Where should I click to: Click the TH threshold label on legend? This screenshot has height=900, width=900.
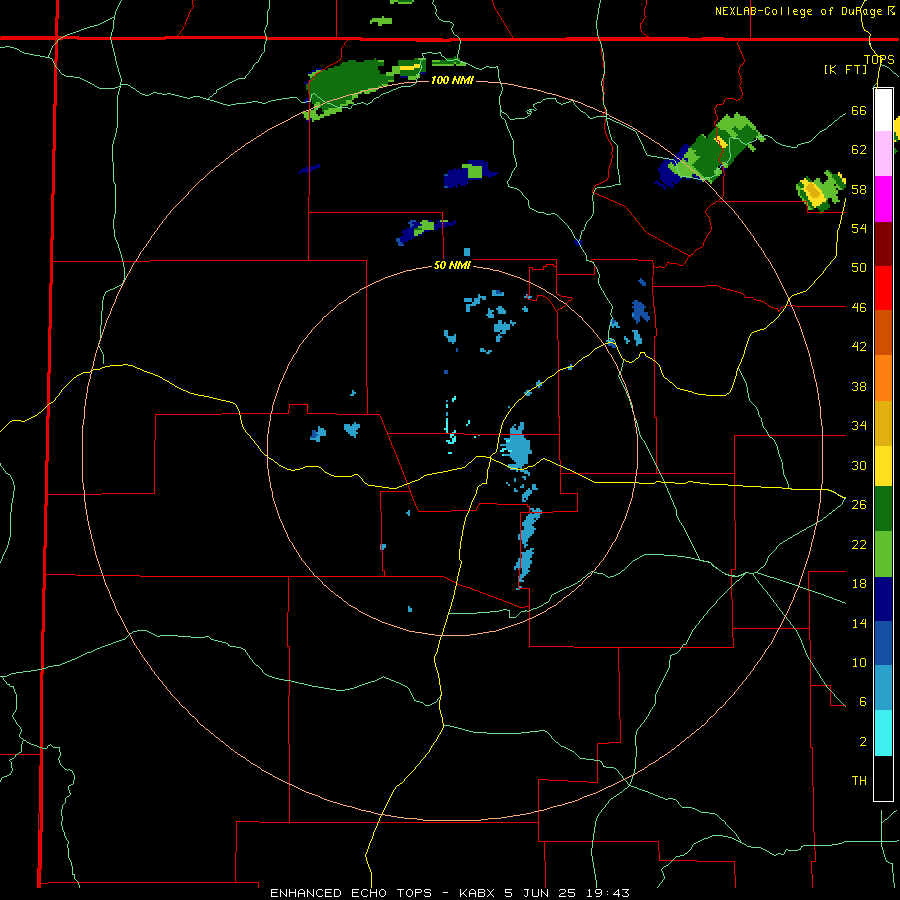(859, 781)
